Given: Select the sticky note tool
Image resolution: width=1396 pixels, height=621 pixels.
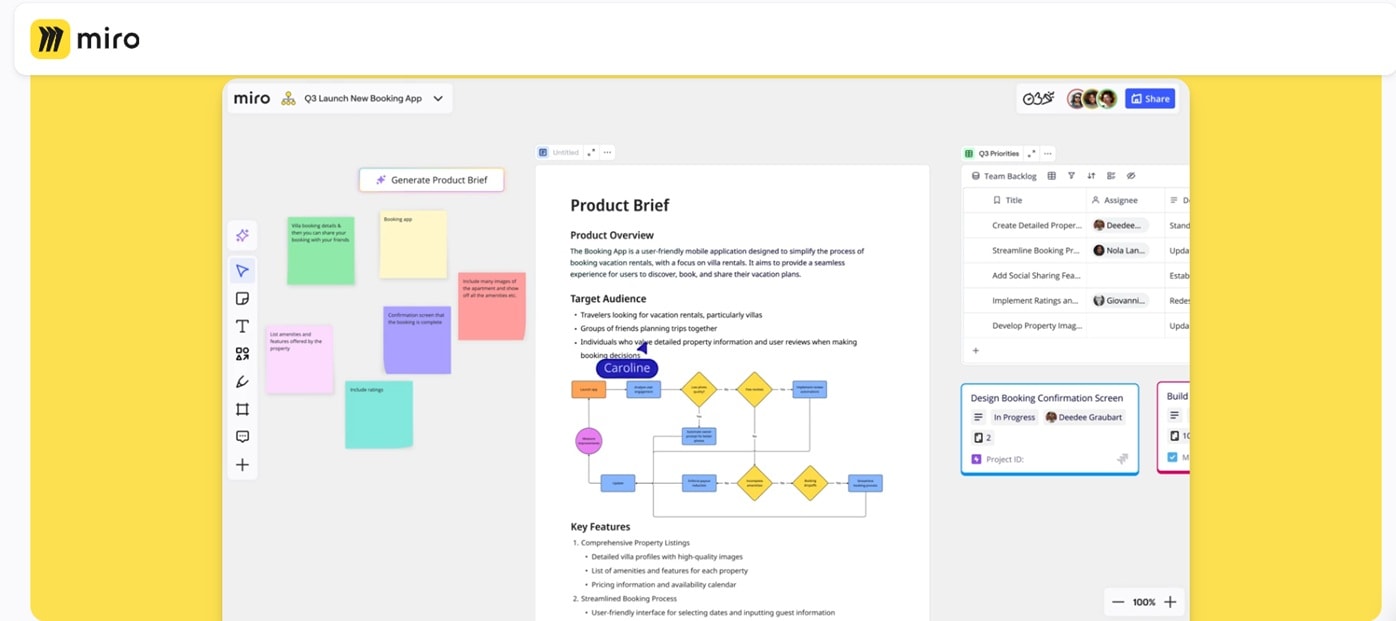Looking at the screenshot, I should [242, 298].
